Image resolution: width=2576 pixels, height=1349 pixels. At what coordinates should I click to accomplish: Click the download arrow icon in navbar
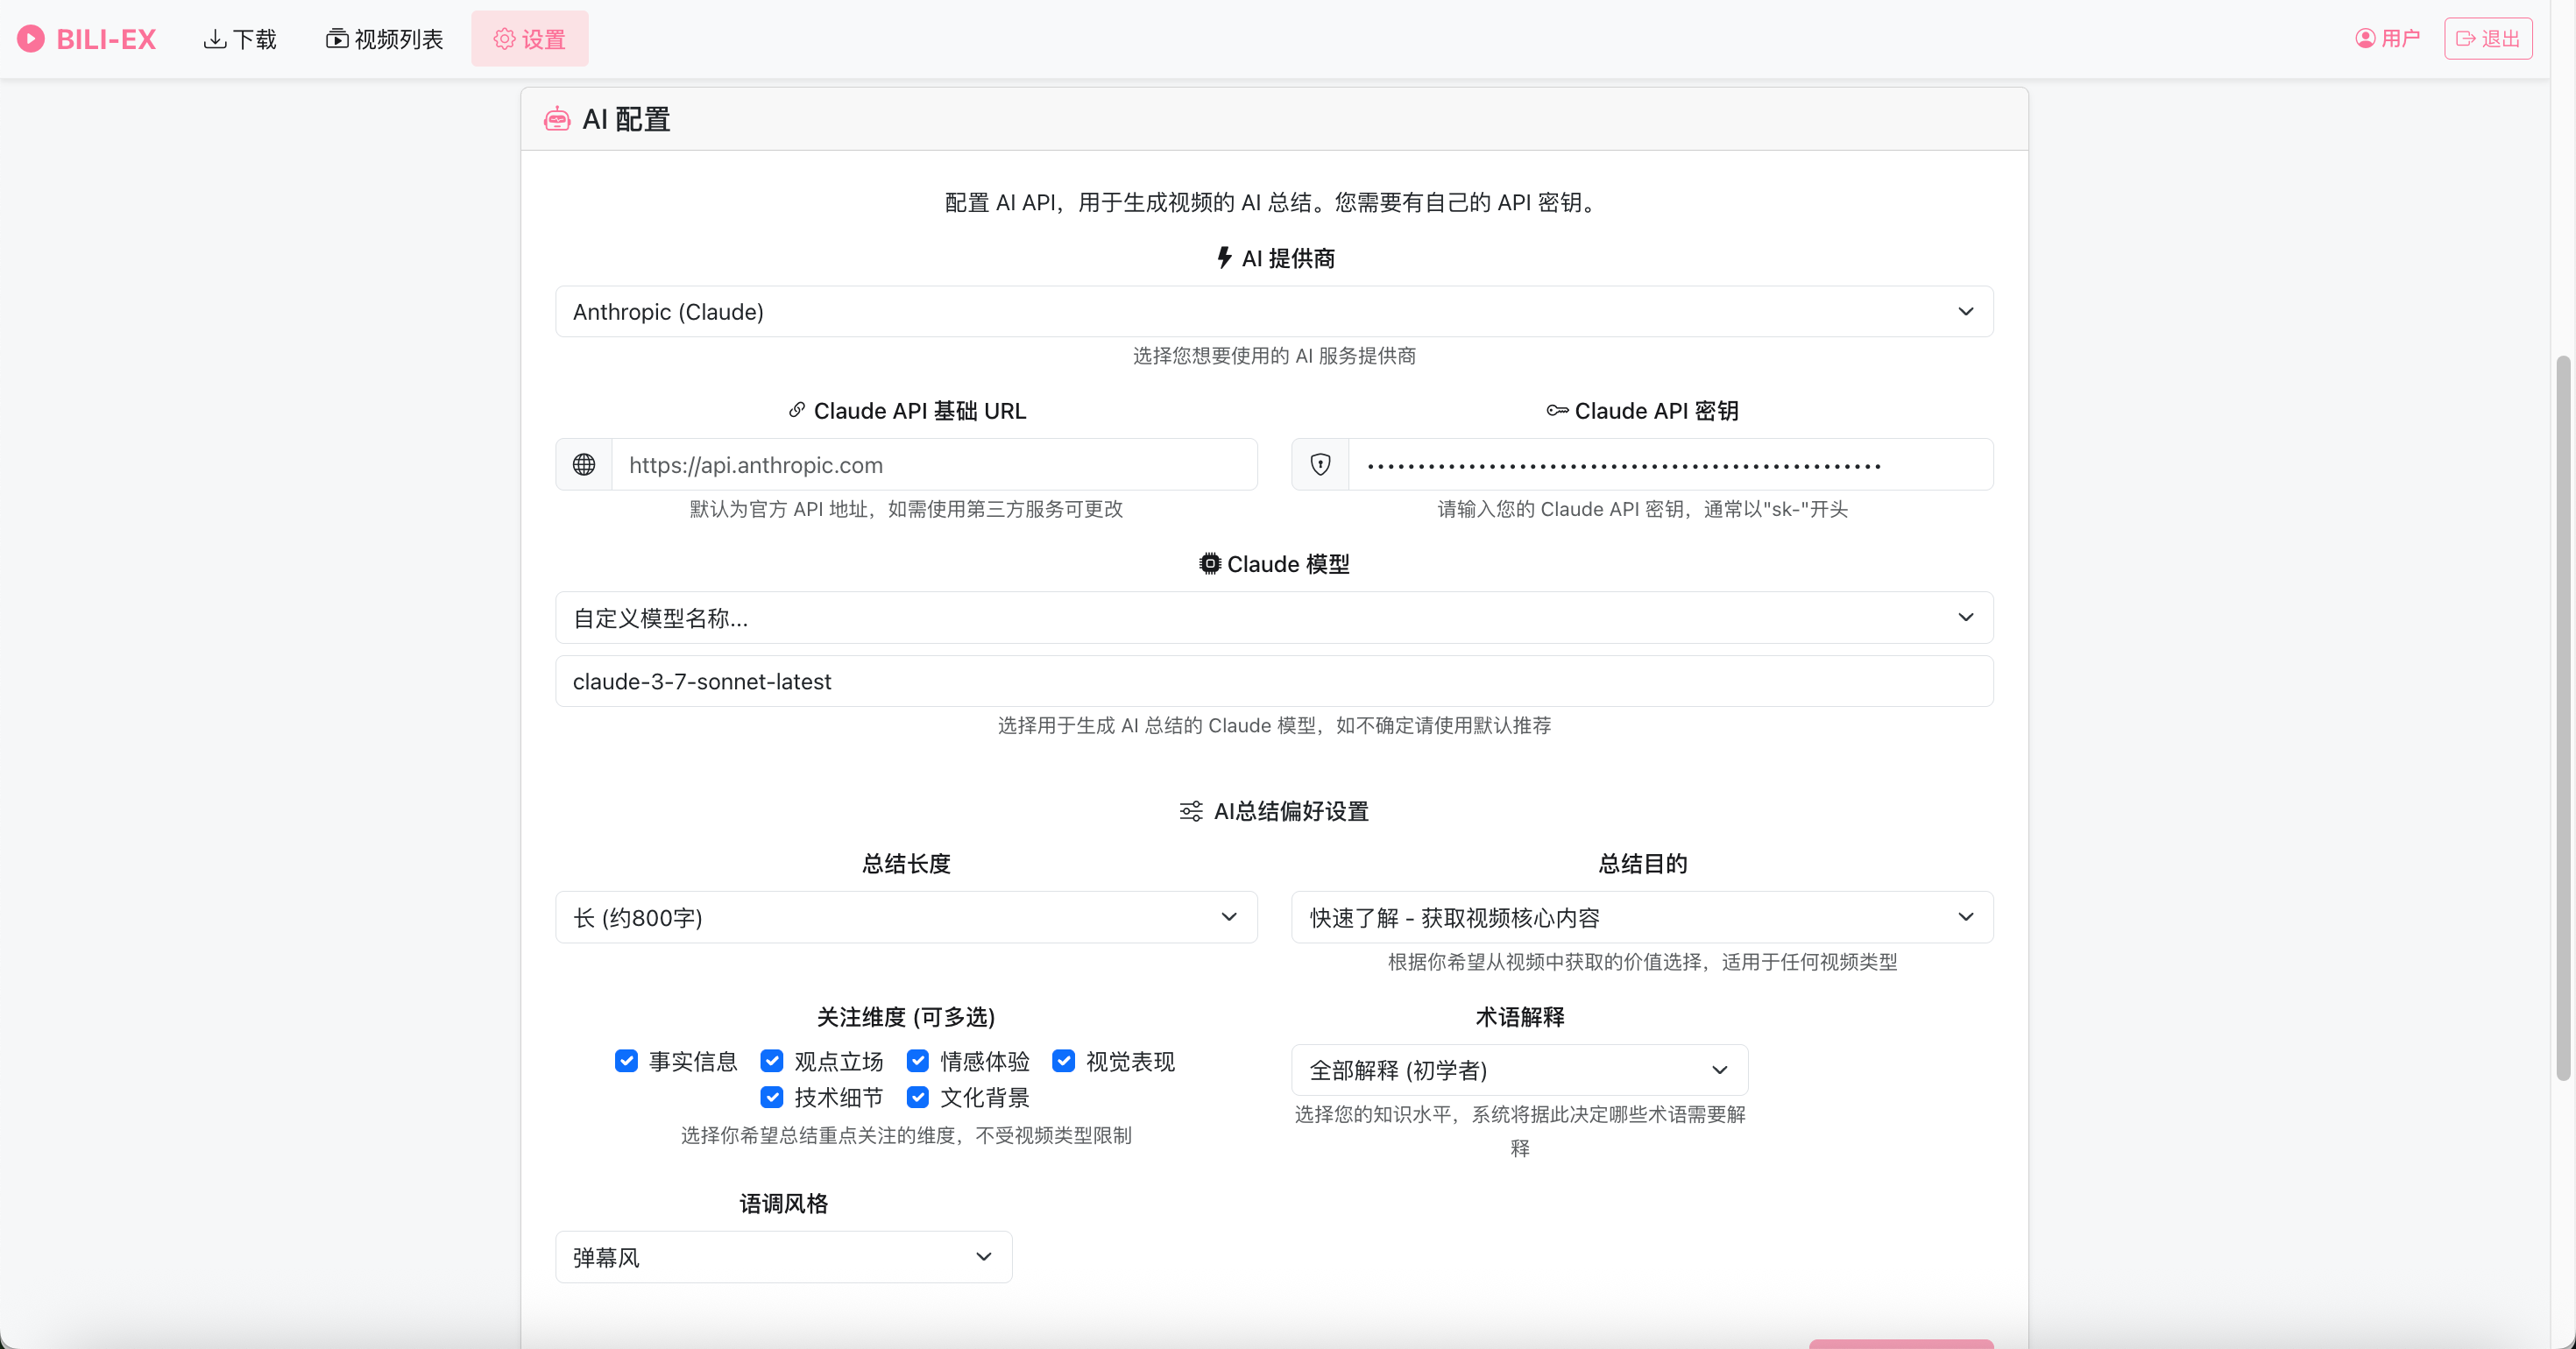click(214, 39)
